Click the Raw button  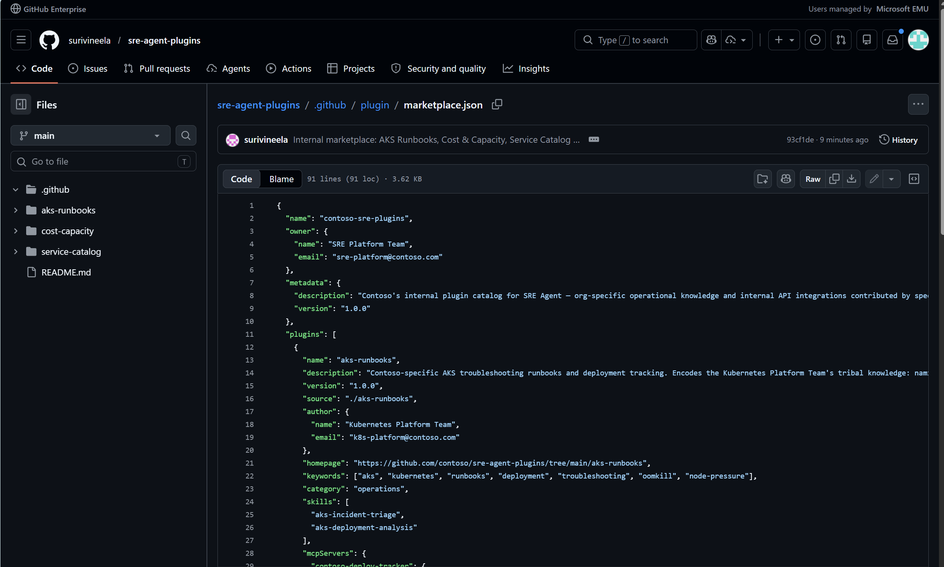click(813, 179)
